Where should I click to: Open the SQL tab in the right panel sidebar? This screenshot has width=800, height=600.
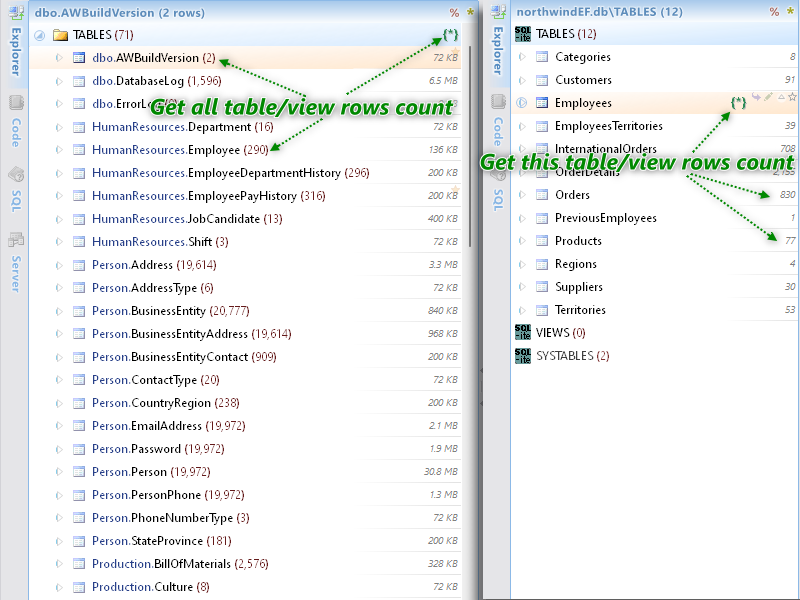point(498,199)
